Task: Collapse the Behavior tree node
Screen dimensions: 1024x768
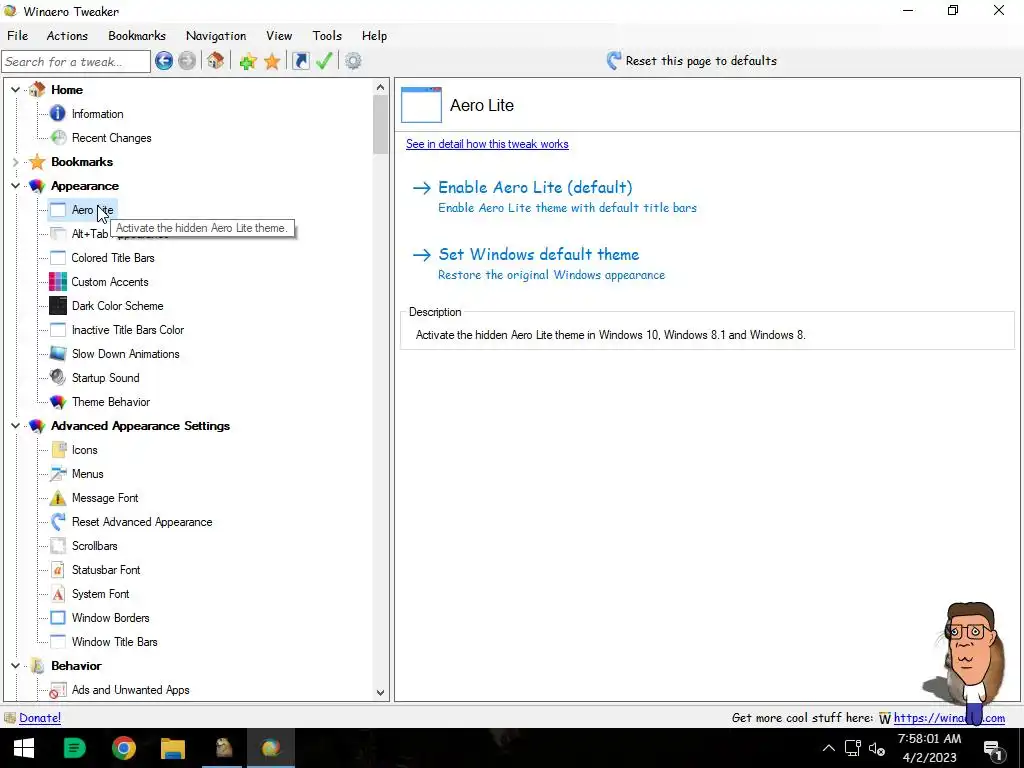Action: pyautogui.click(x=15, y=666)
